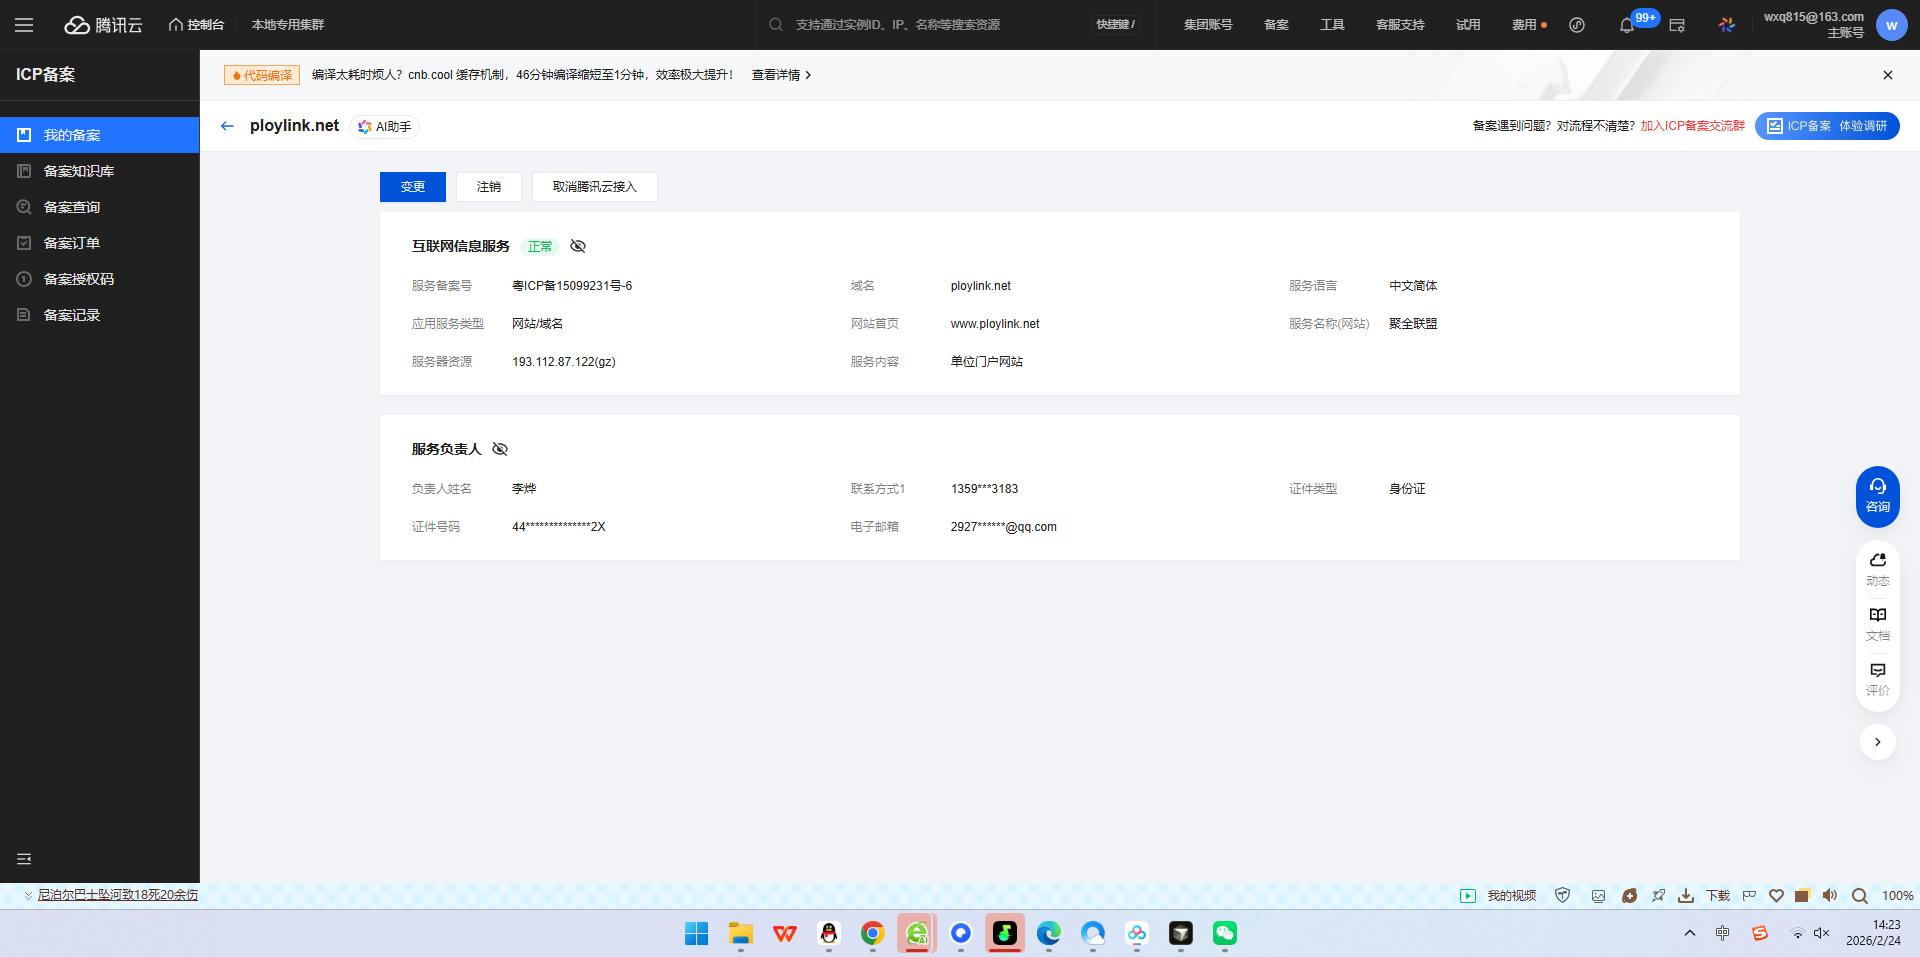The image size is (1920, 957).
Task: Toggle visibility of 服务负责人 details
Action: pos(500,449)
